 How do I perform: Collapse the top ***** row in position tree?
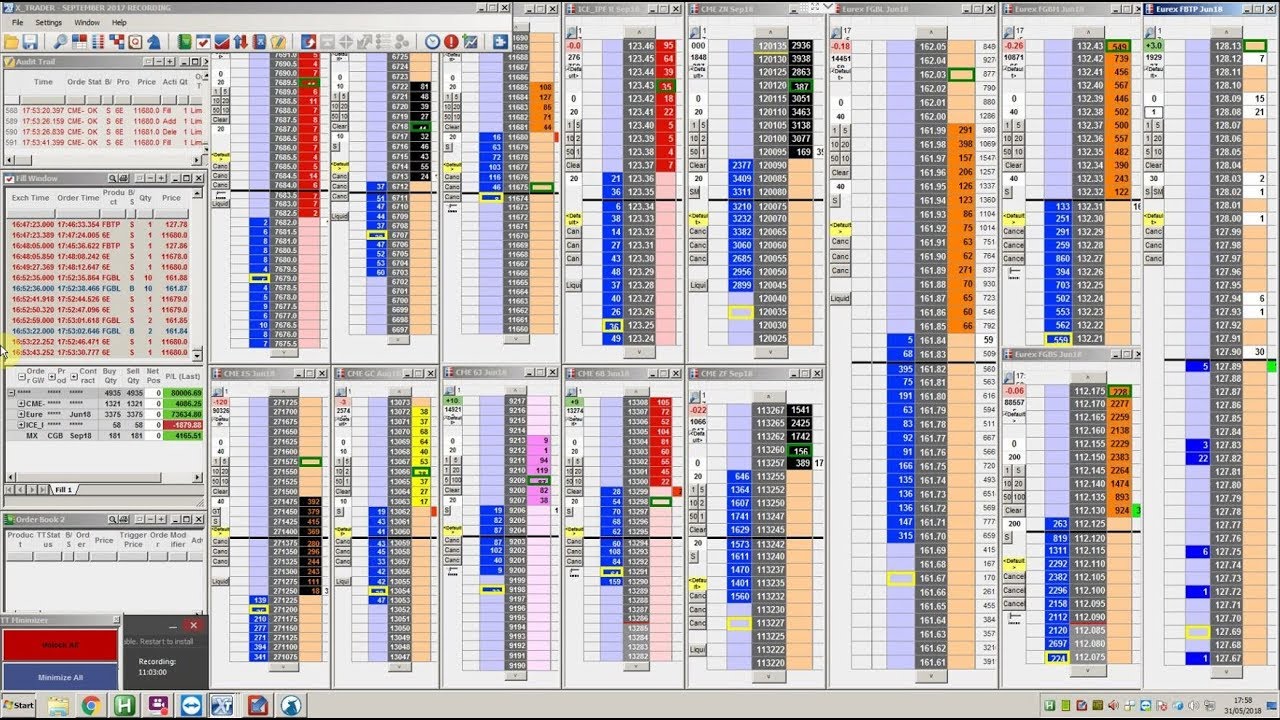click(x=10, y=394)
